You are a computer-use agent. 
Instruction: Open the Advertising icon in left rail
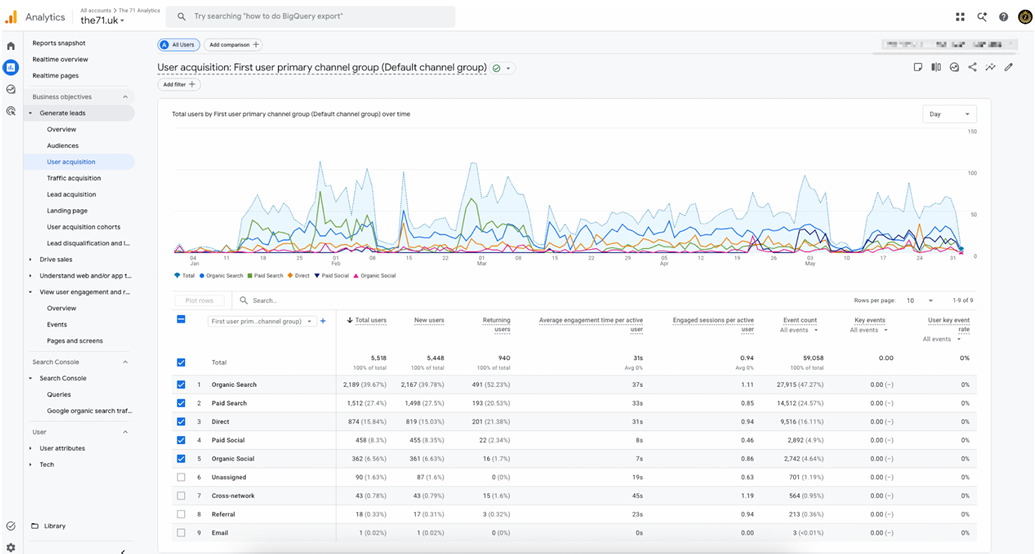pos(11,111)
